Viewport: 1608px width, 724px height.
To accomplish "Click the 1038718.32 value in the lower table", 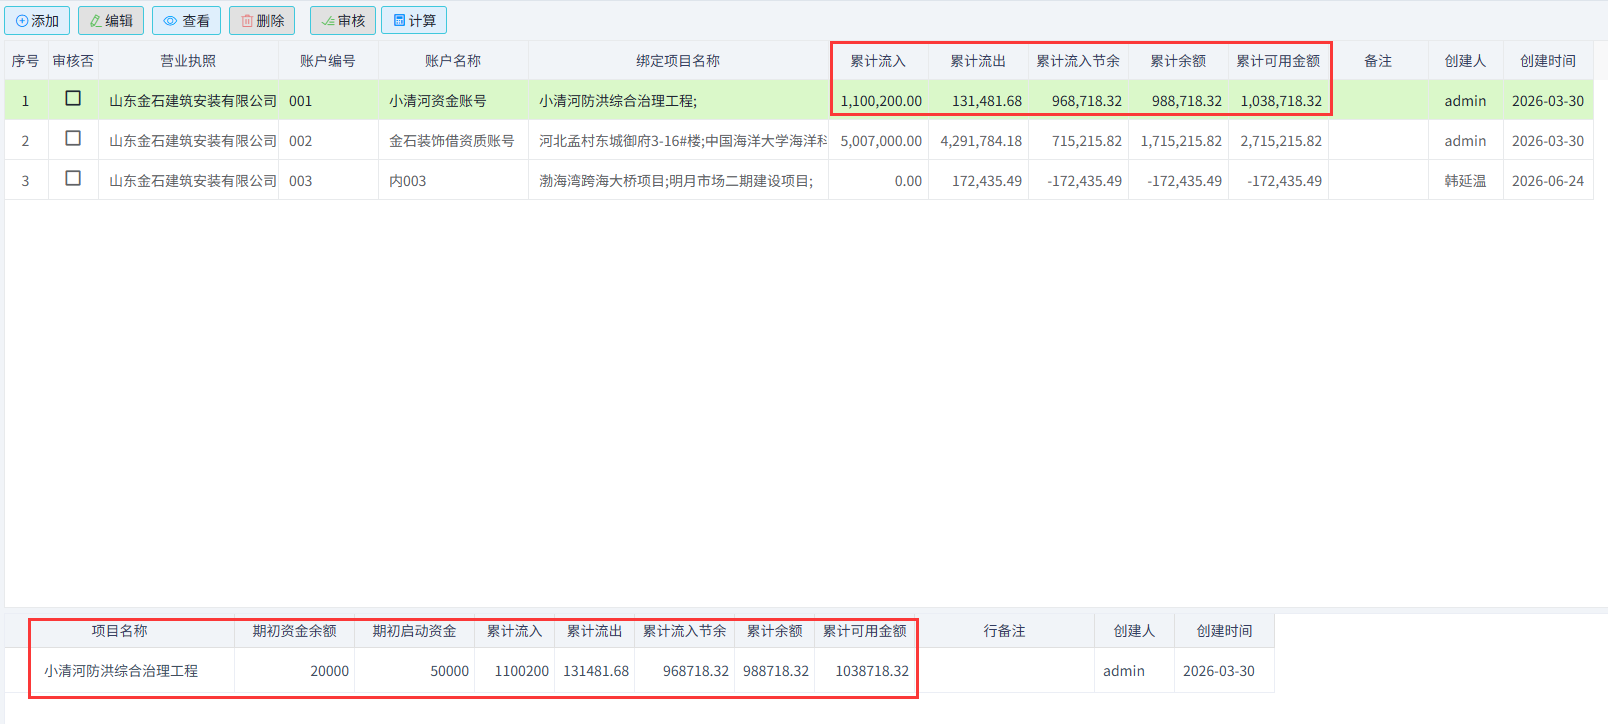I will tap(865, 671).
